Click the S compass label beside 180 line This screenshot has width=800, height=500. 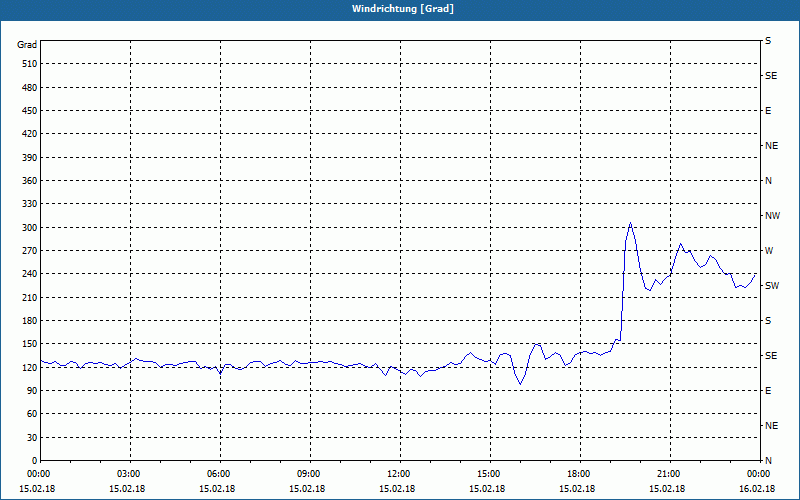pos(768,321)
